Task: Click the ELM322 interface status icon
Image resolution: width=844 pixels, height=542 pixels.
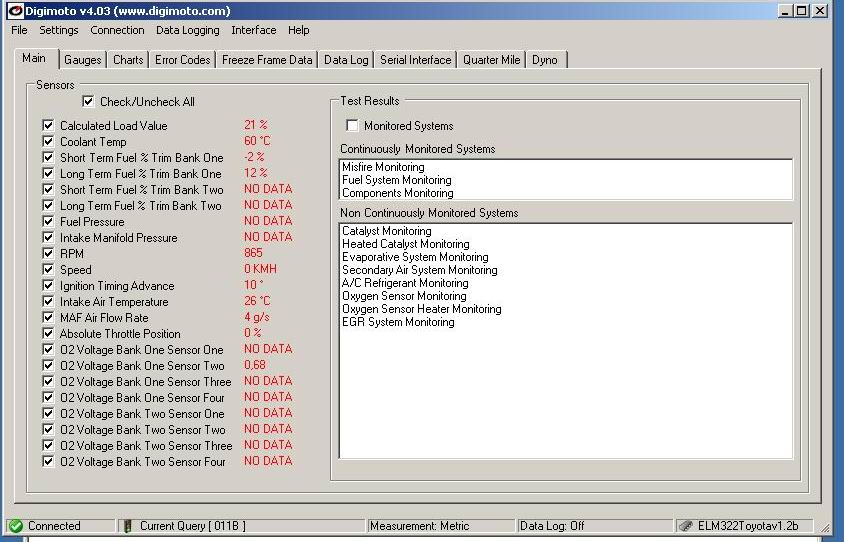Action: coord(685,526)
